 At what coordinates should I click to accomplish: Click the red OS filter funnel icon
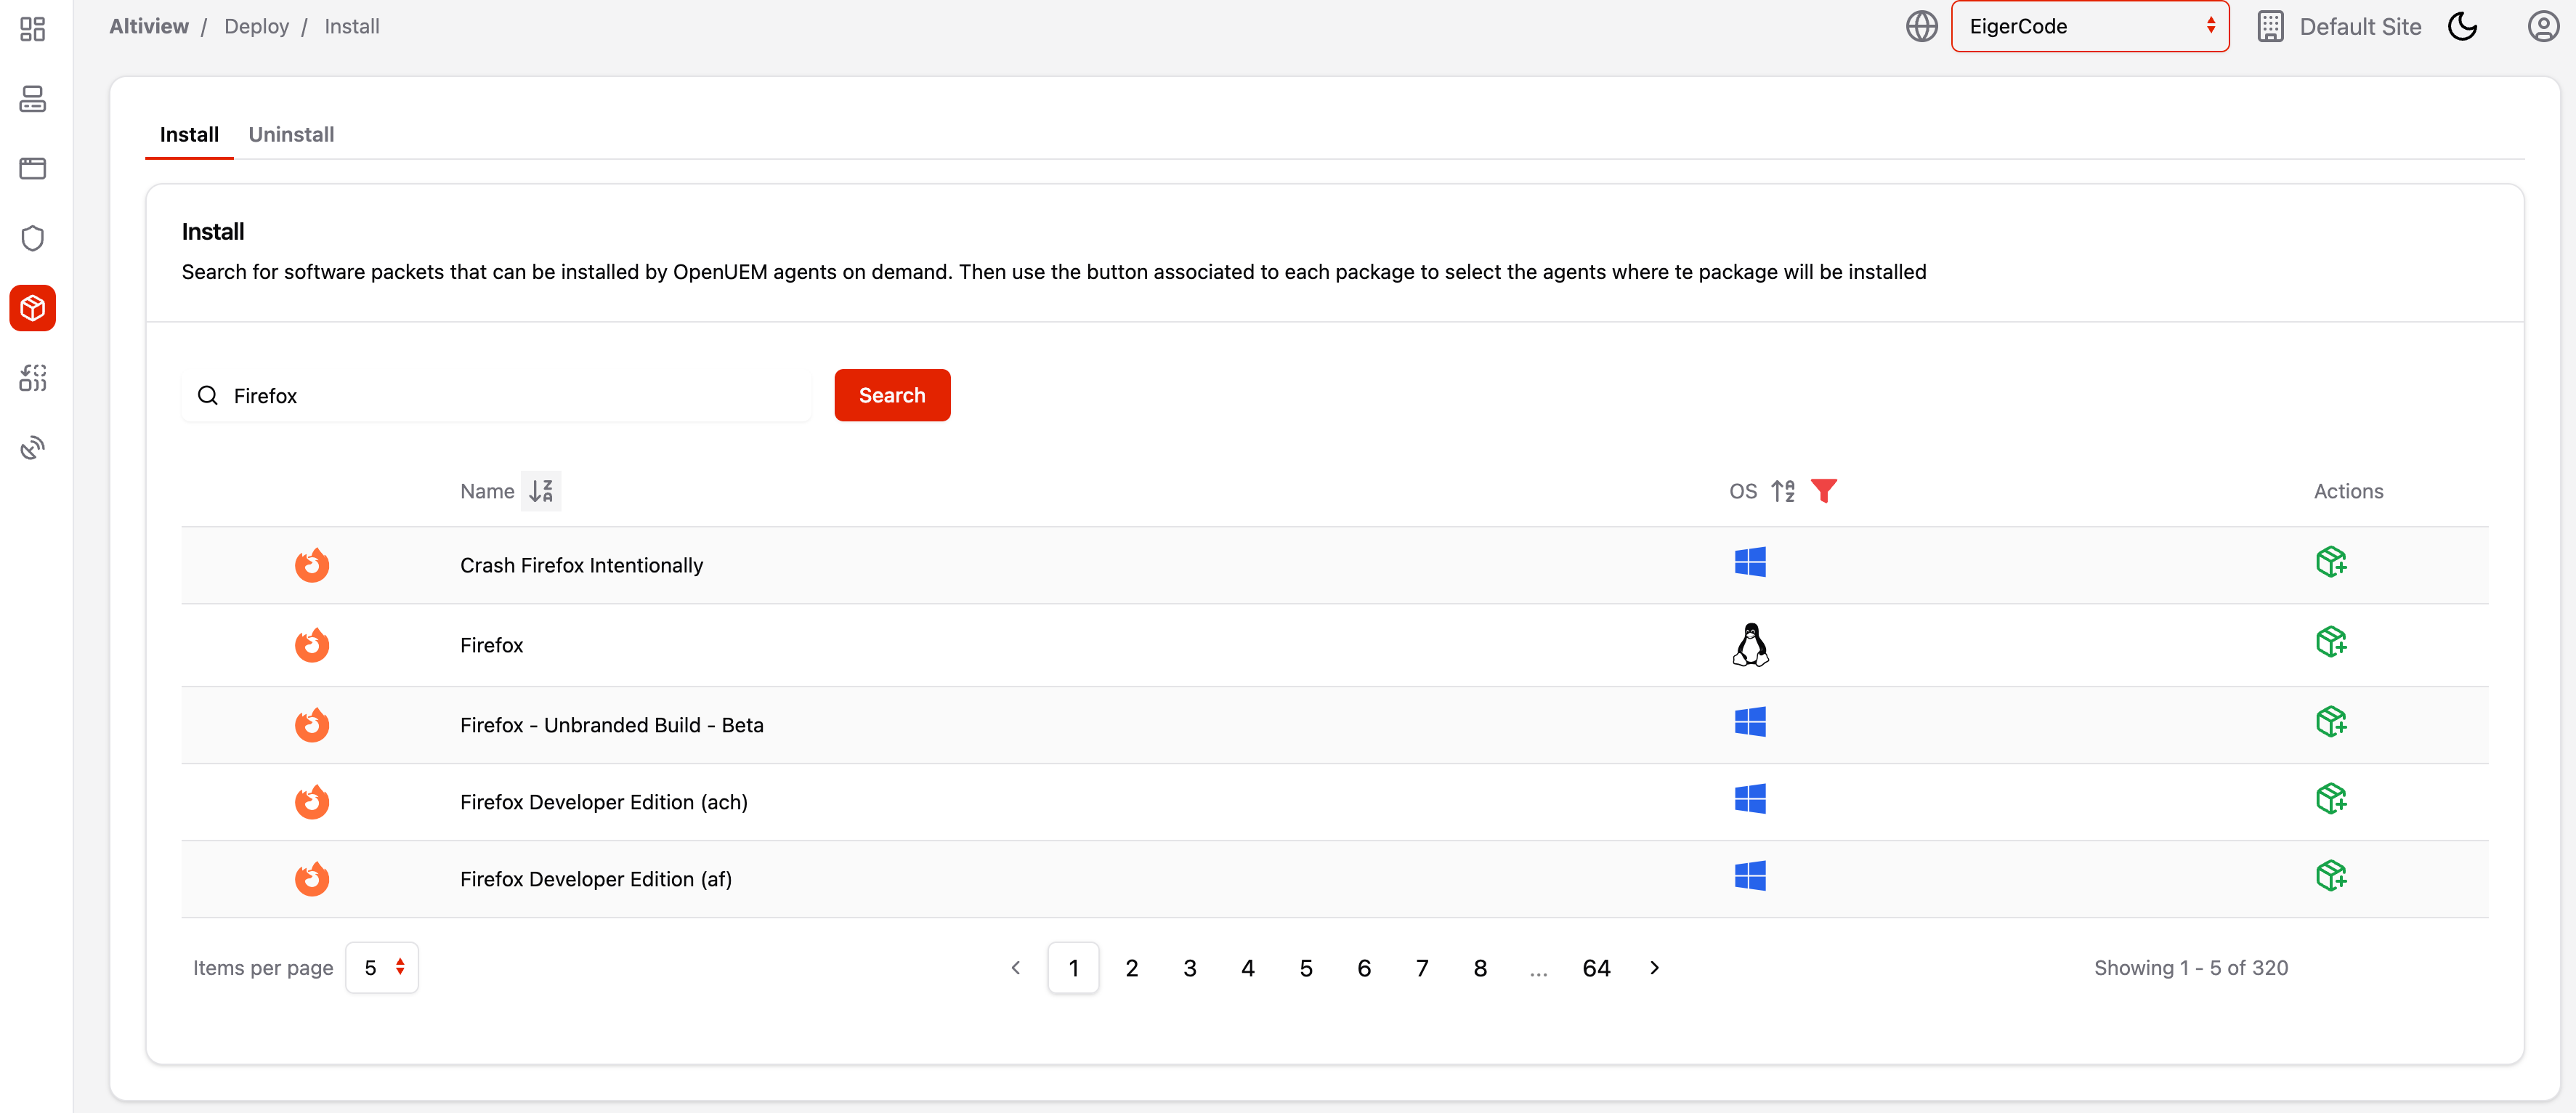pyautogui.click(x=1823, y=491)
